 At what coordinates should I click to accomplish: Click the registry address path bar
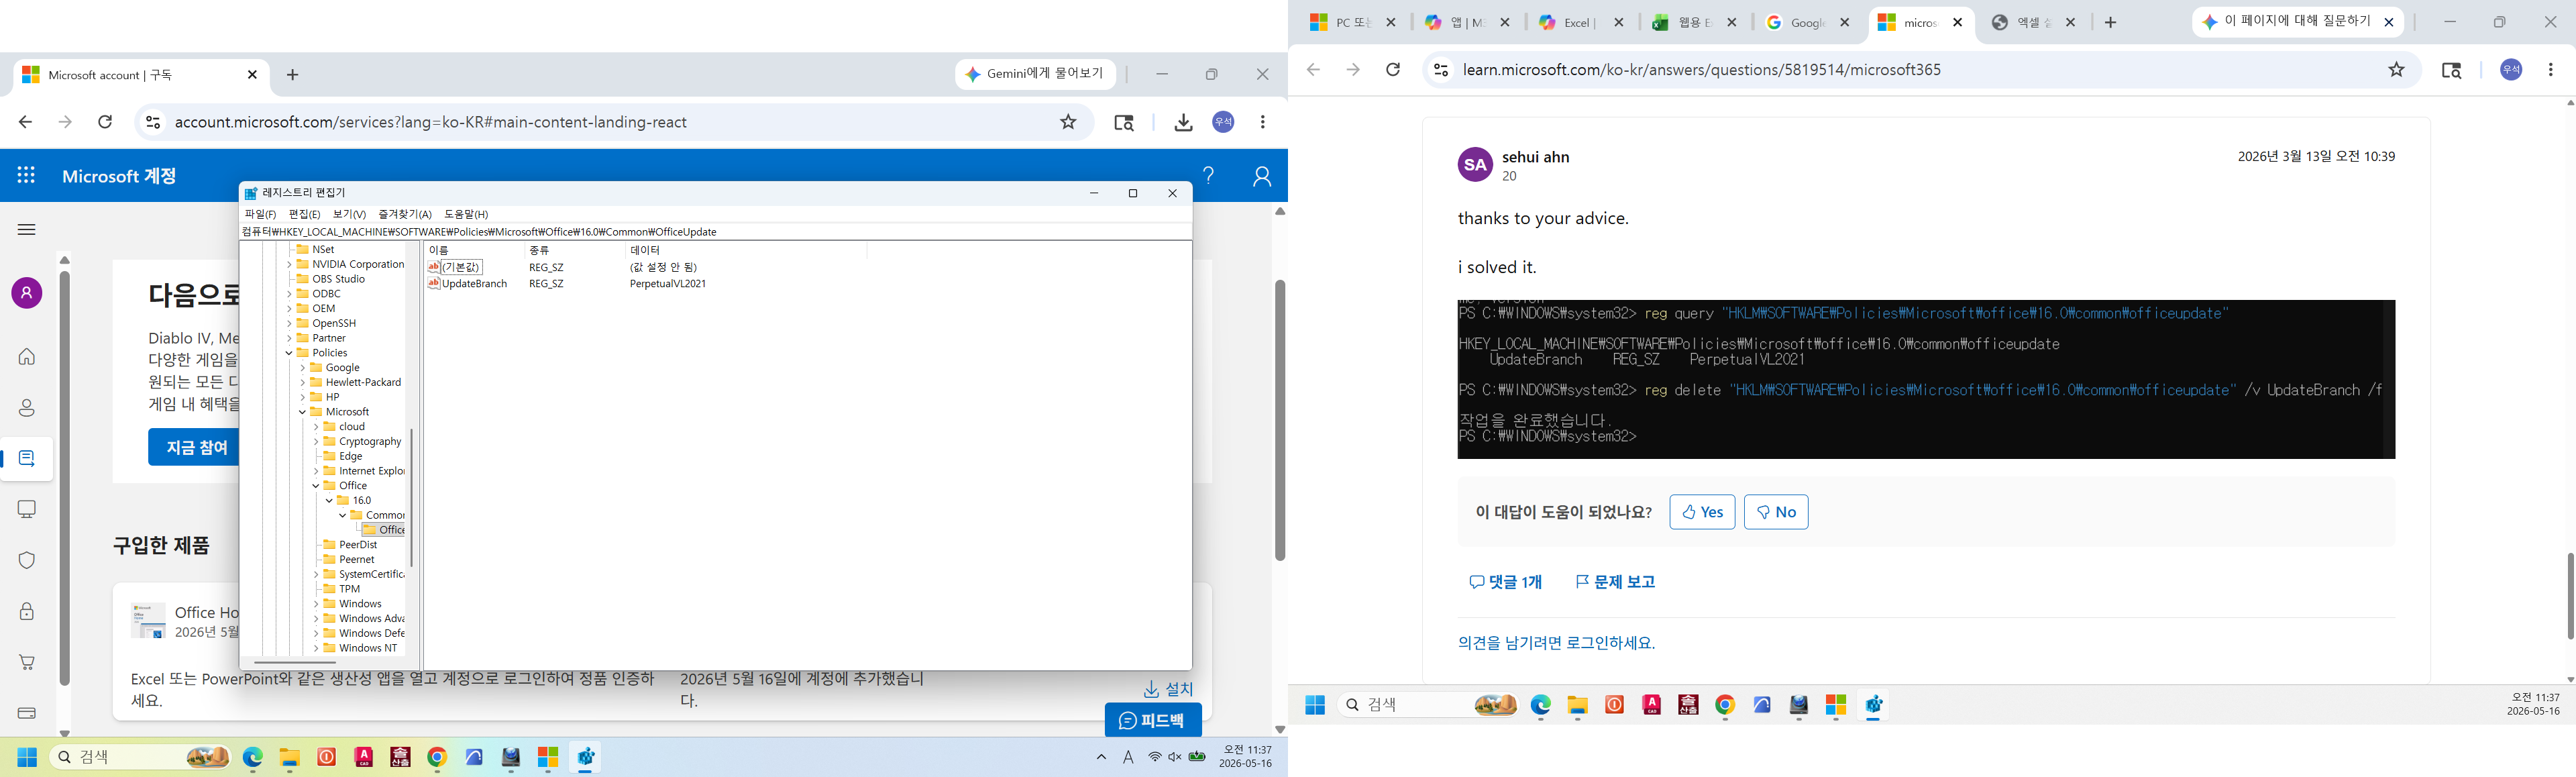click(x=715, y=232)
